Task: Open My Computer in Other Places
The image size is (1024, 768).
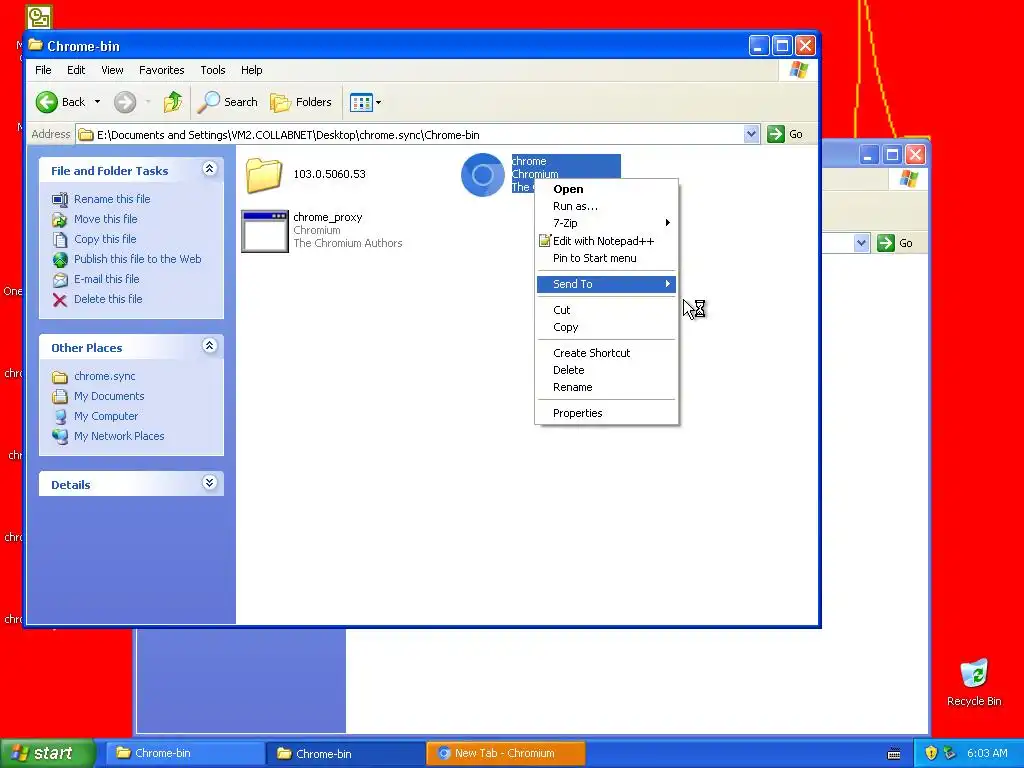Action: [x=106, y=416]
